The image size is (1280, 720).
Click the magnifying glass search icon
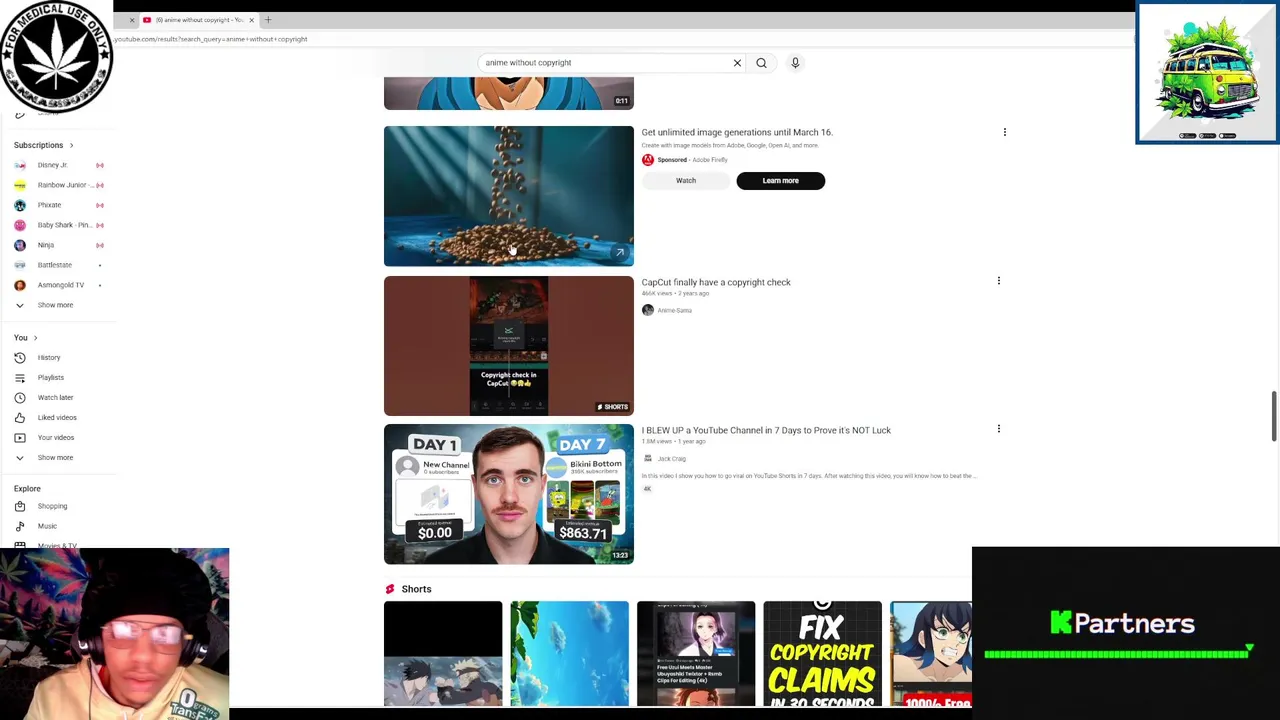click(761, 63)
